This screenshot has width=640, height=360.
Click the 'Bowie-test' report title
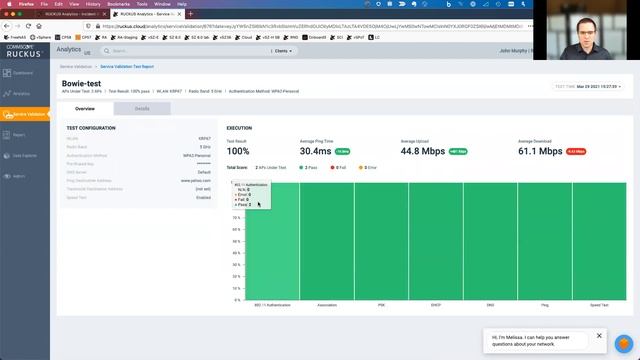click(x=81, y=83)
